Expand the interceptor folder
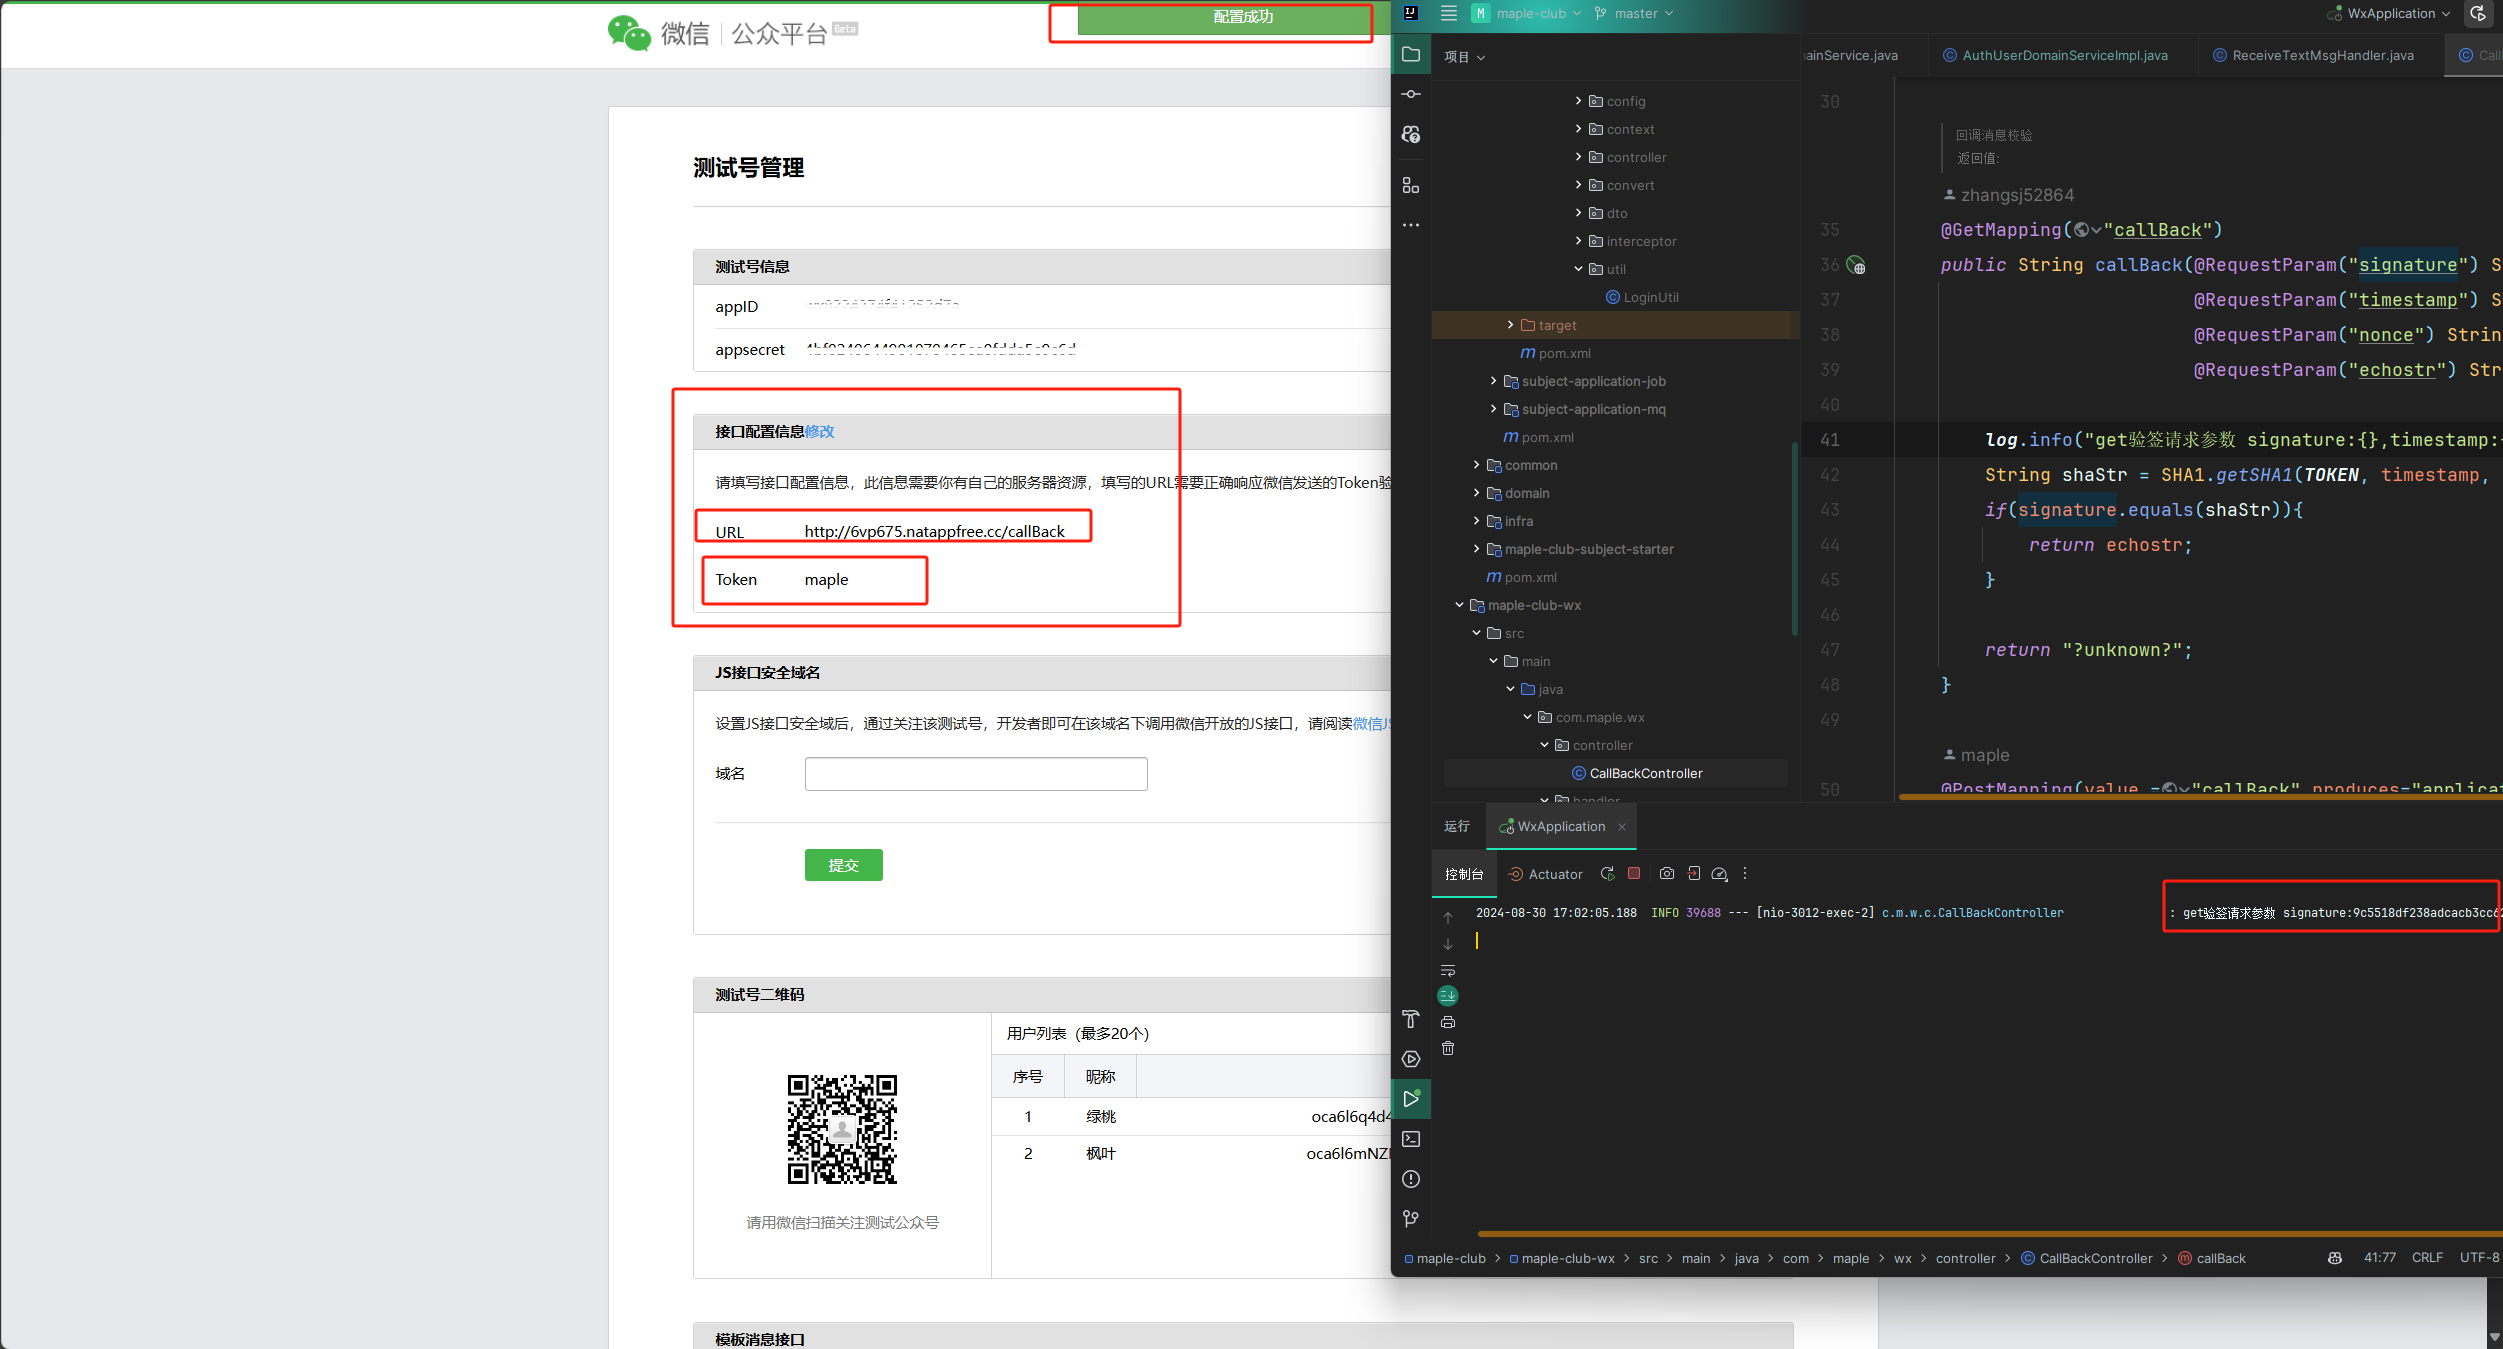 [1578, 241]
